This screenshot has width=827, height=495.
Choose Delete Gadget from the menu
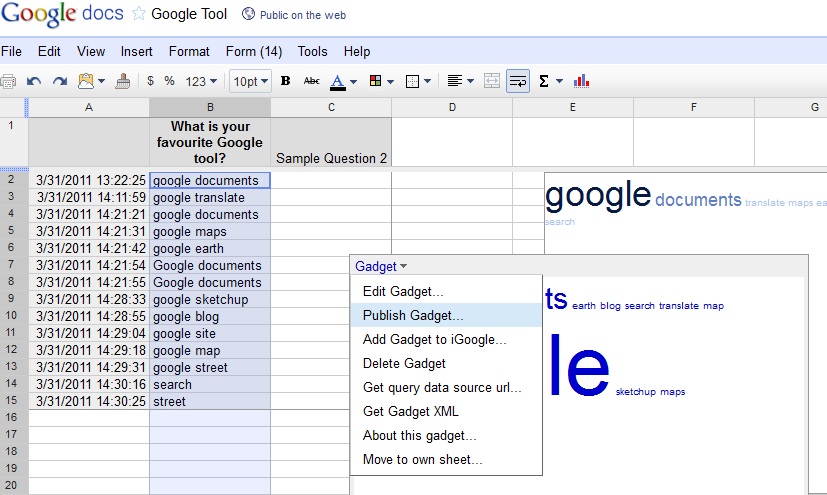pyautogui.click(x=446, y=363)
